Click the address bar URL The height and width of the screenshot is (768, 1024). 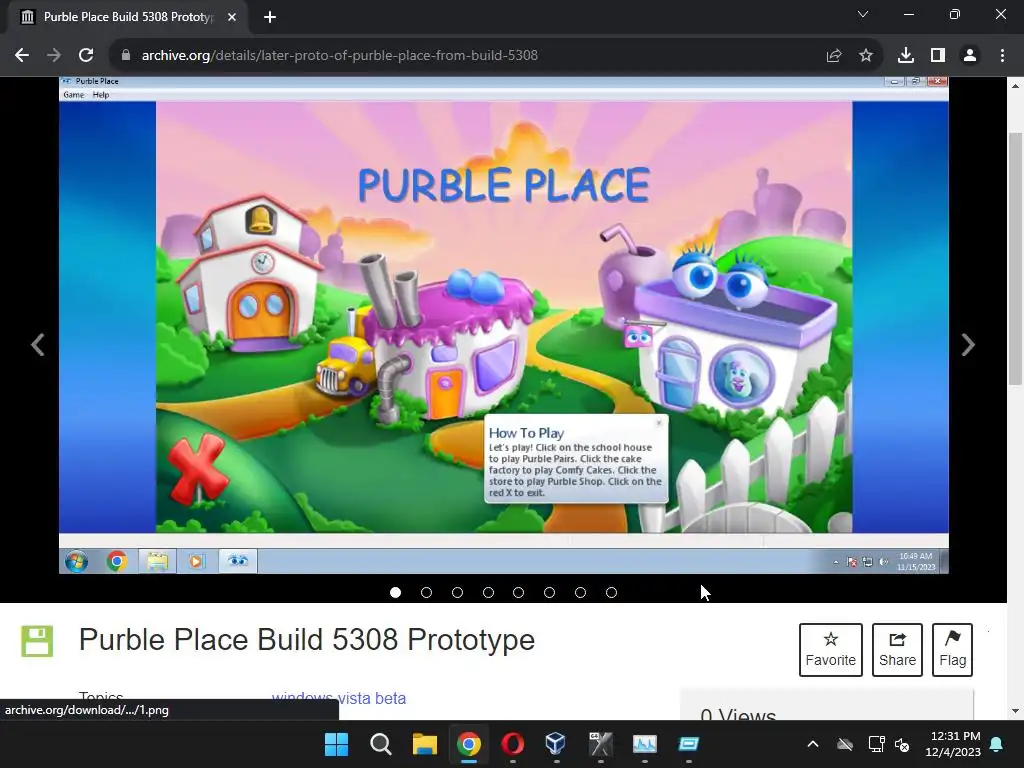[340, 56]
